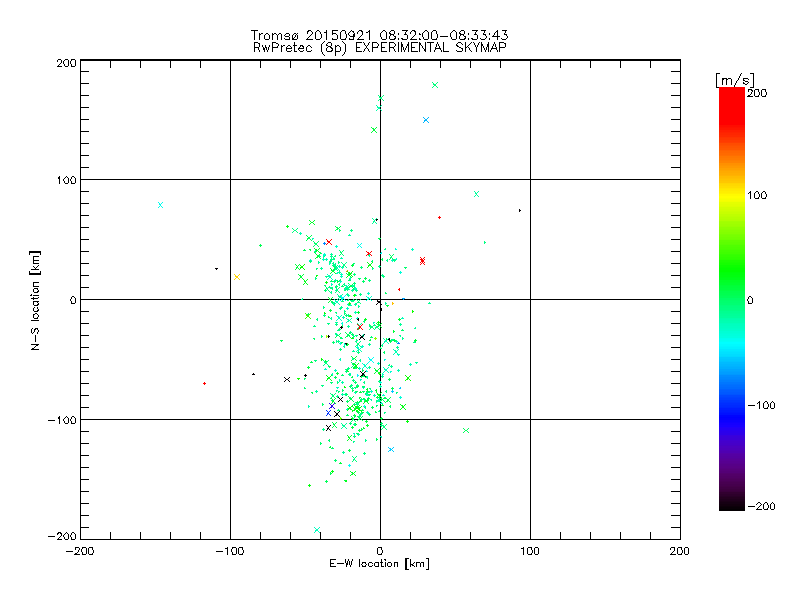Select the N-S location axis label
Image resolution: width=800 pixels, height=600 pixels.
tap(38, 299)
